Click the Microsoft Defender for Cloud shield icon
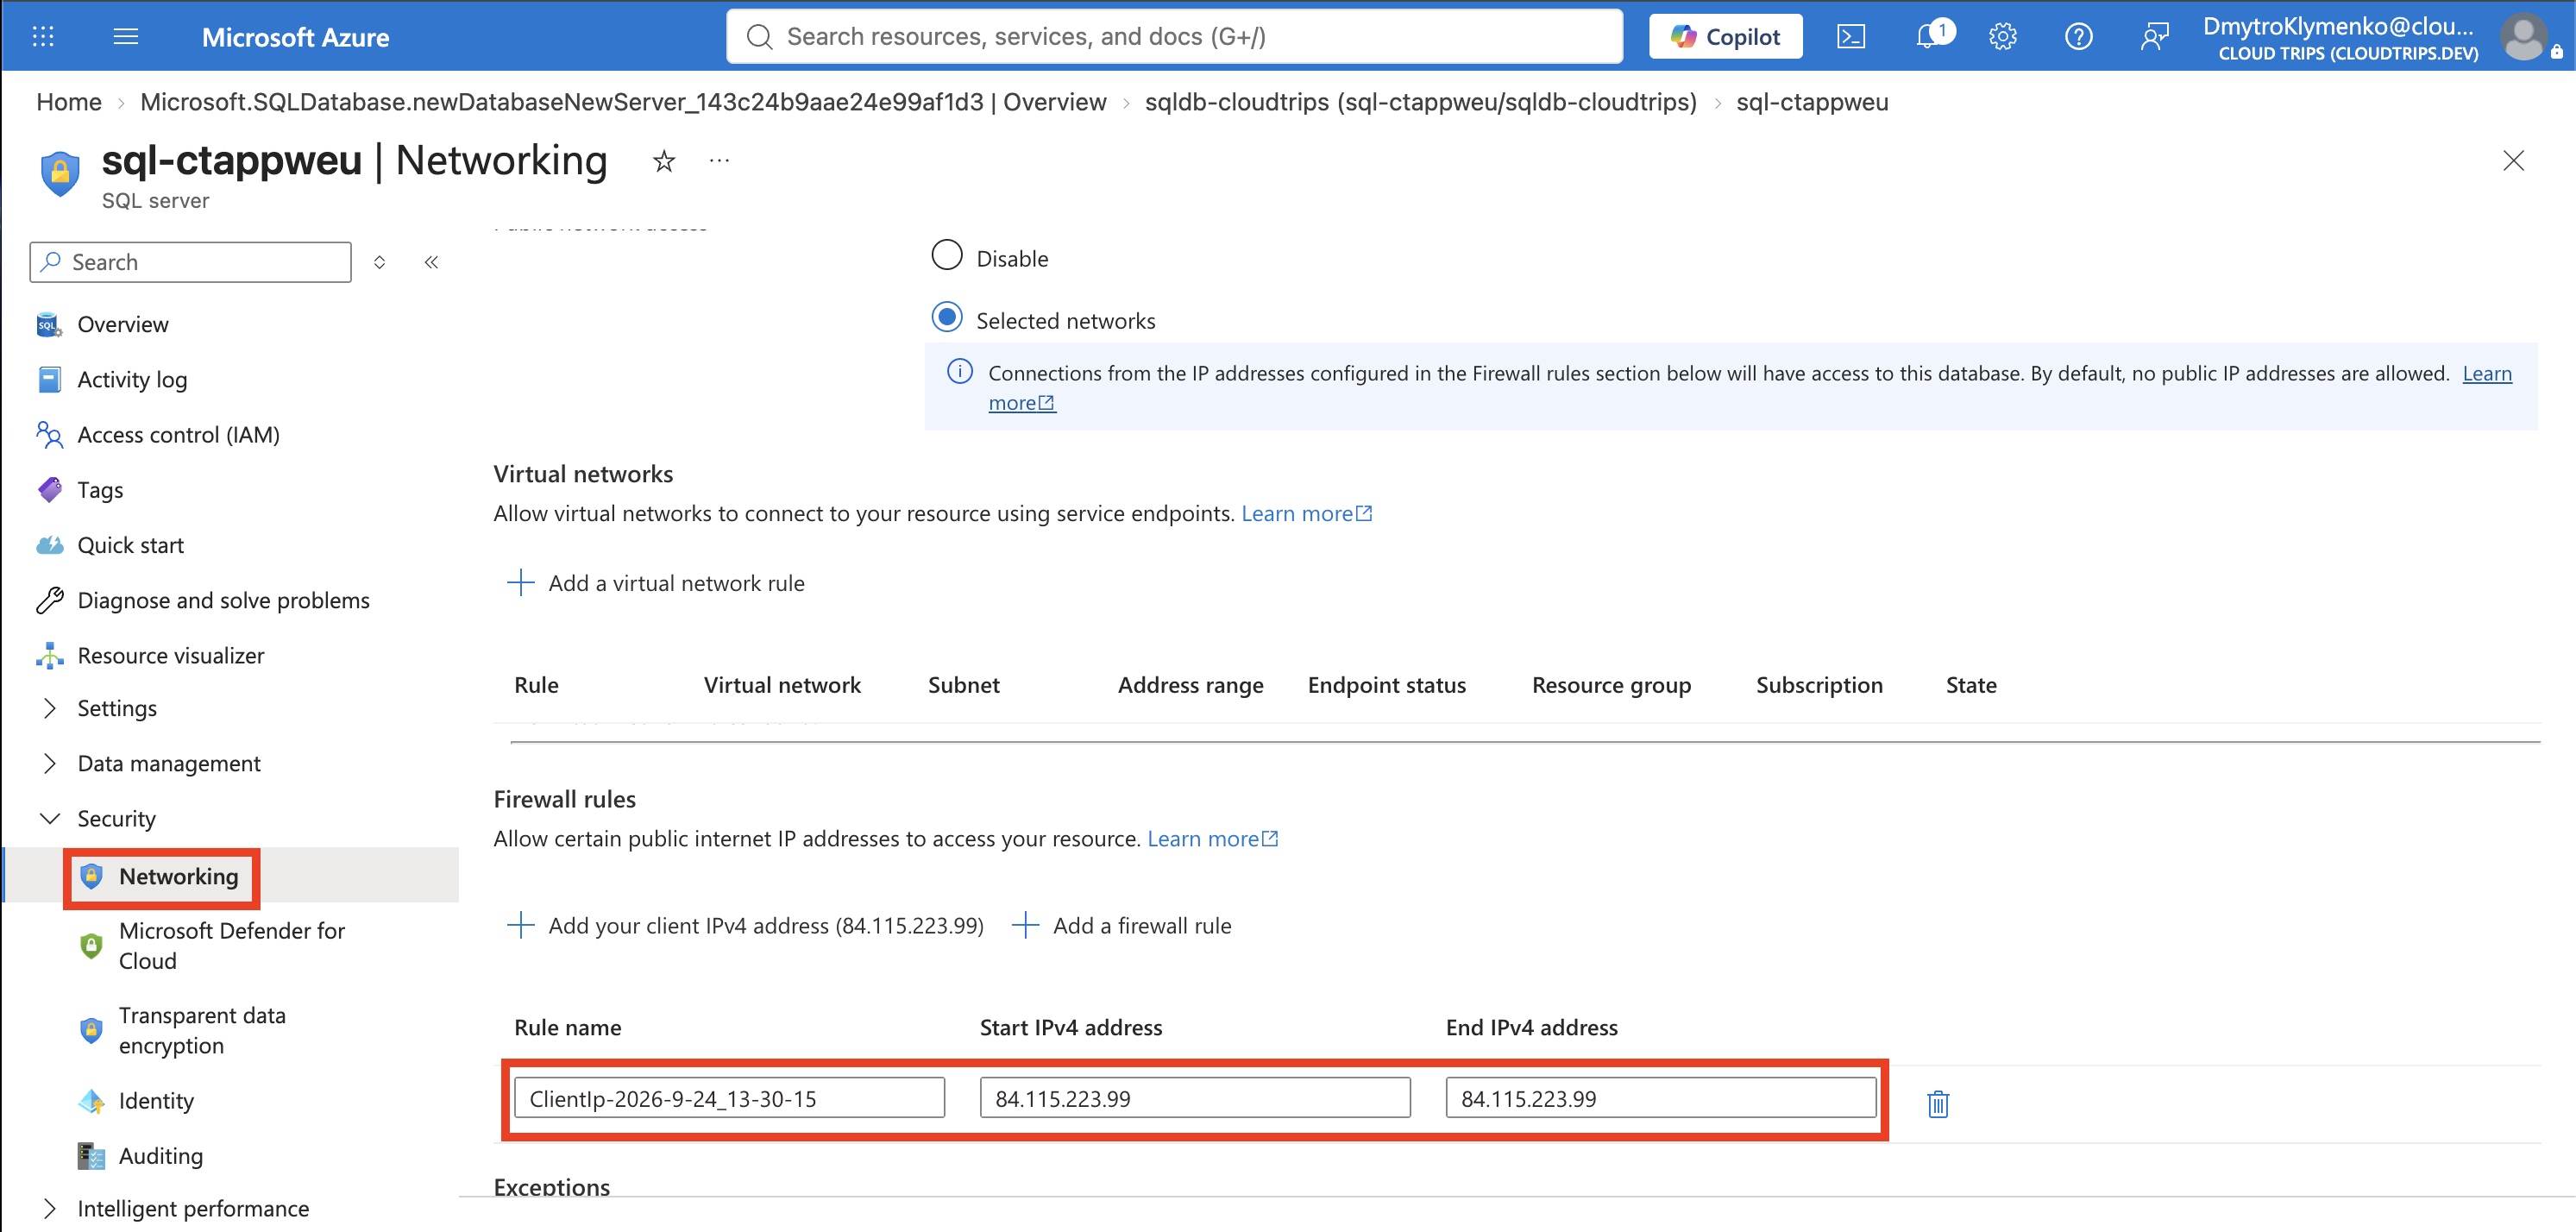Image resolution: width=2576 pixels, height=1232 pixels. tap(91, 945)
